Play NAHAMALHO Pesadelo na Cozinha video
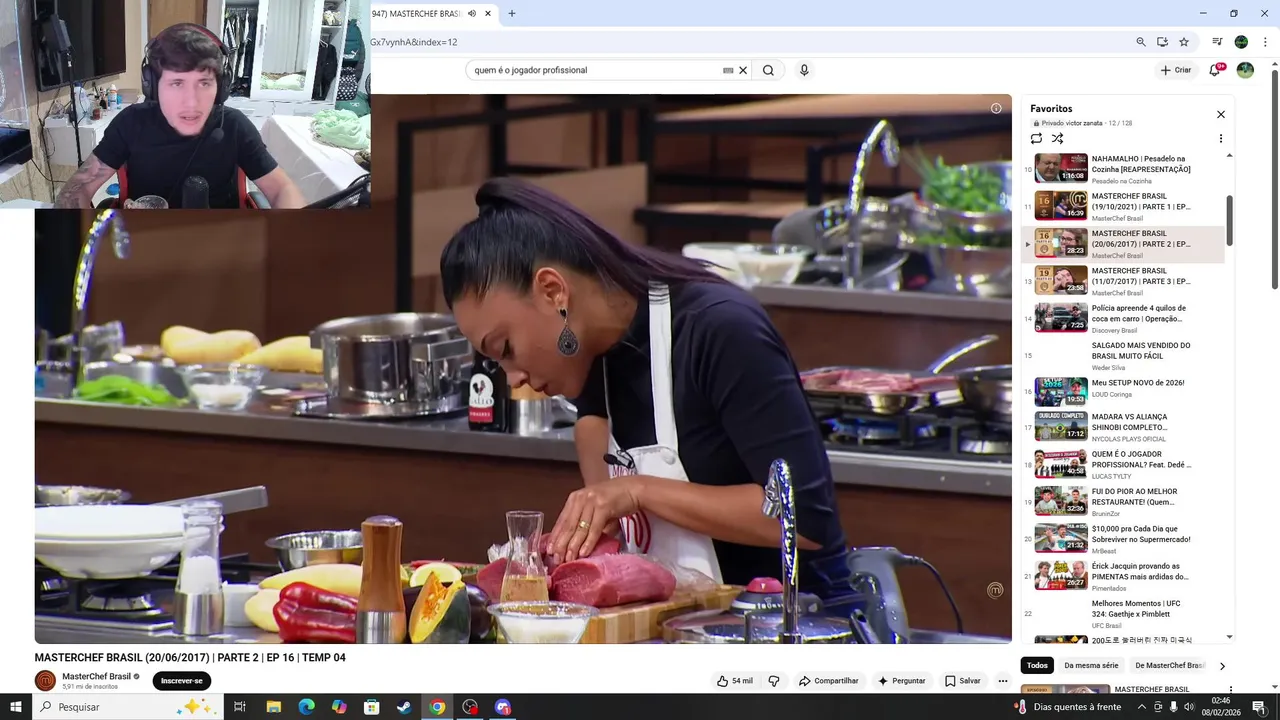Screen dimensions: 1280x720 tap(1123, 168)
